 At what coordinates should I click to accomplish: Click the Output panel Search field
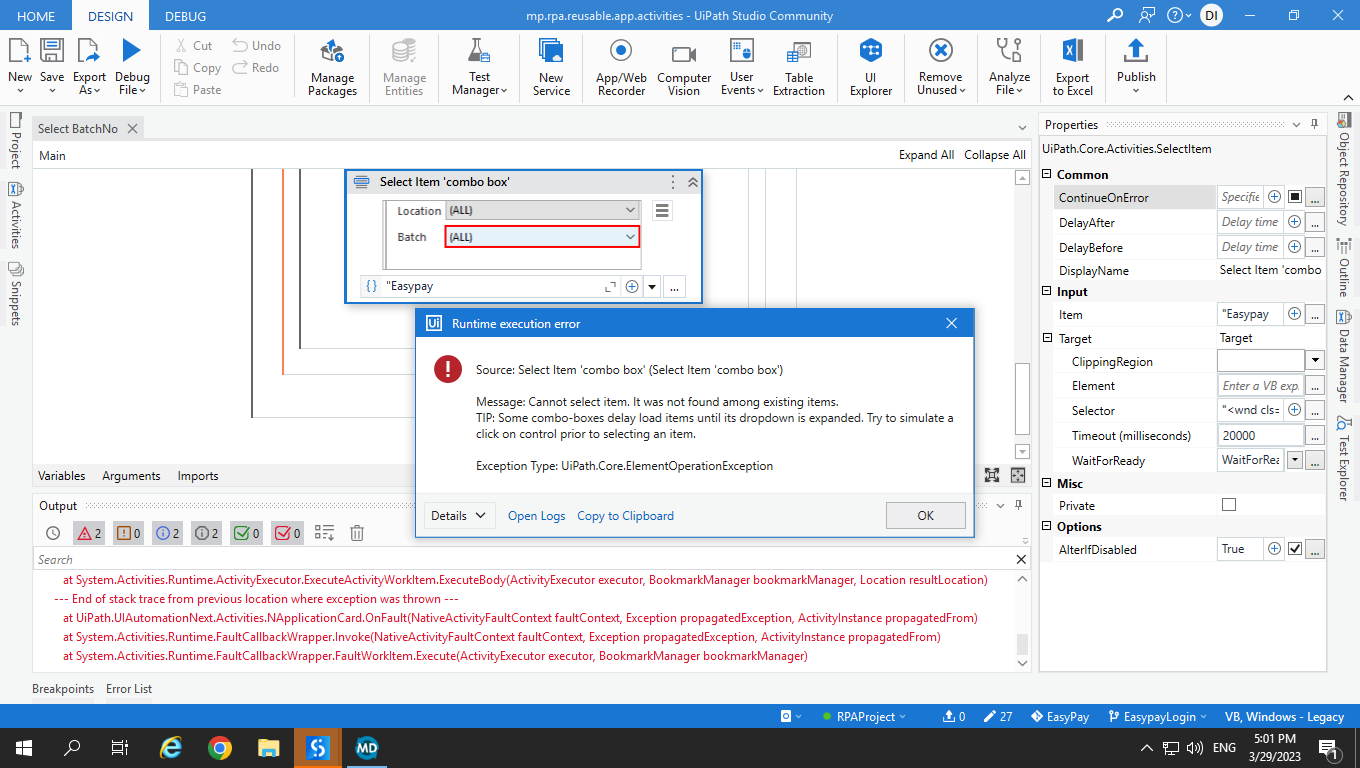524,560
